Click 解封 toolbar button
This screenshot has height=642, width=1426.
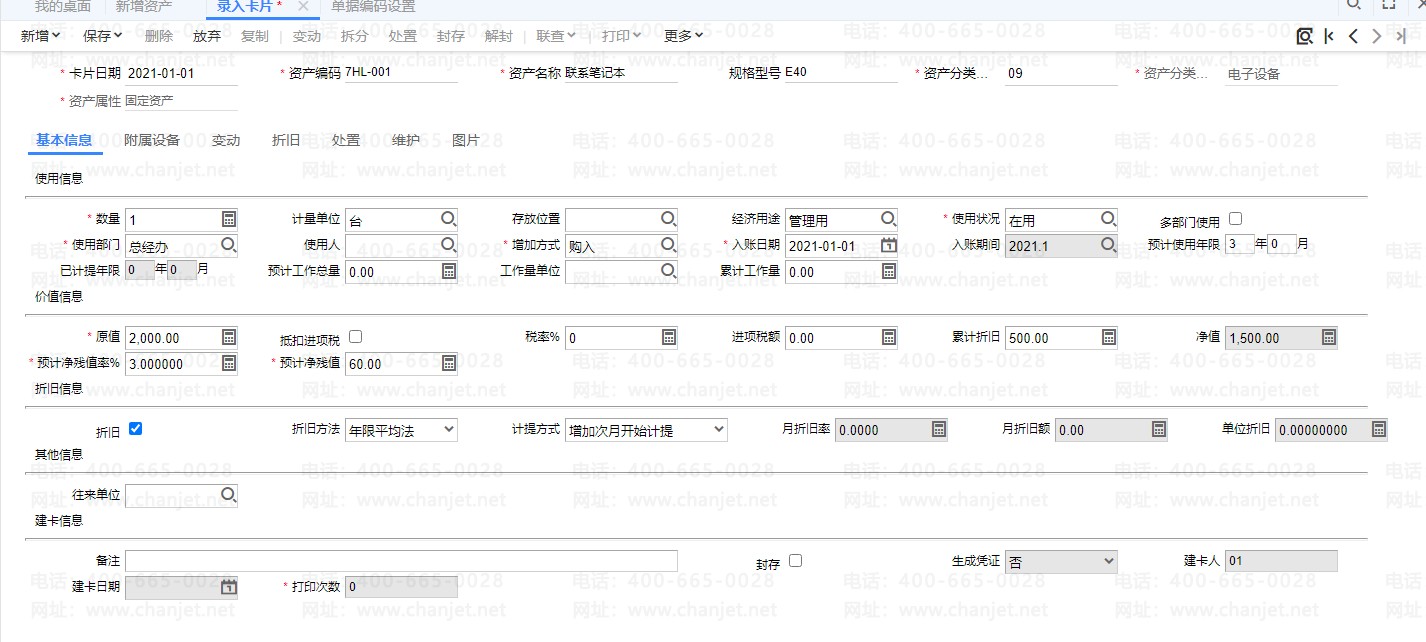[x=498, y=36]
